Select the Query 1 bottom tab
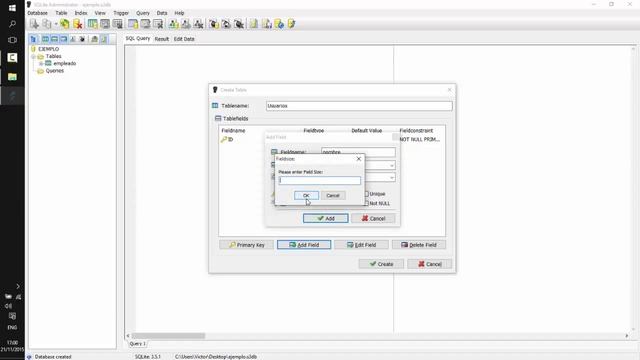 pyautogui.click(x=138, y=344)
